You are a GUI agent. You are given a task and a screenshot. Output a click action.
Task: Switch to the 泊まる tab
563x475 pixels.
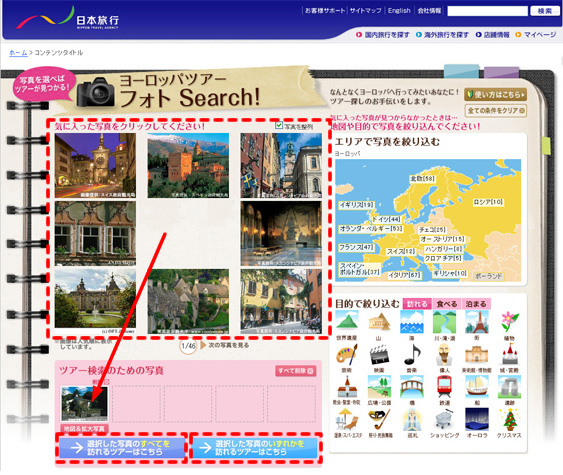click(476, 304)
